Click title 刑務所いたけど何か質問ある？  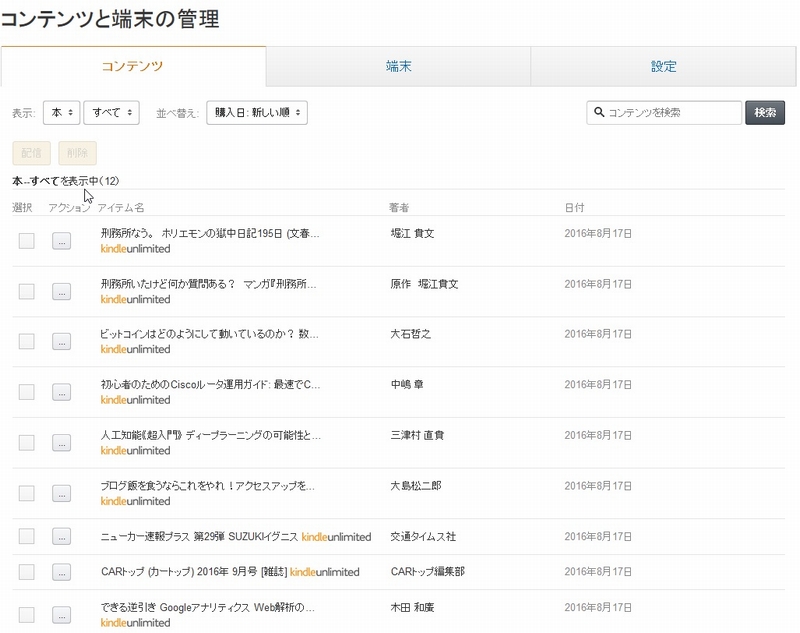pos(208,284)
